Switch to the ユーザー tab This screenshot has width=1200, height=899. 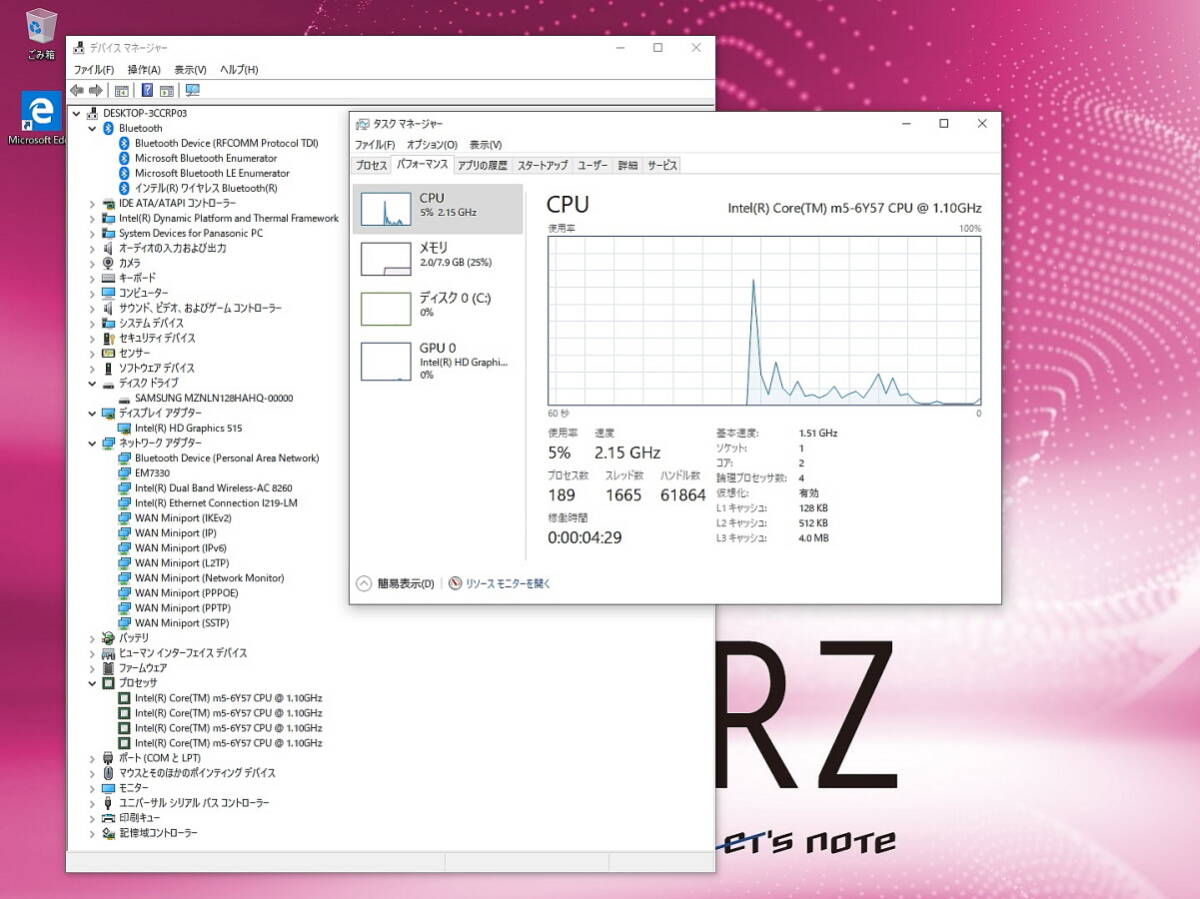593,165
